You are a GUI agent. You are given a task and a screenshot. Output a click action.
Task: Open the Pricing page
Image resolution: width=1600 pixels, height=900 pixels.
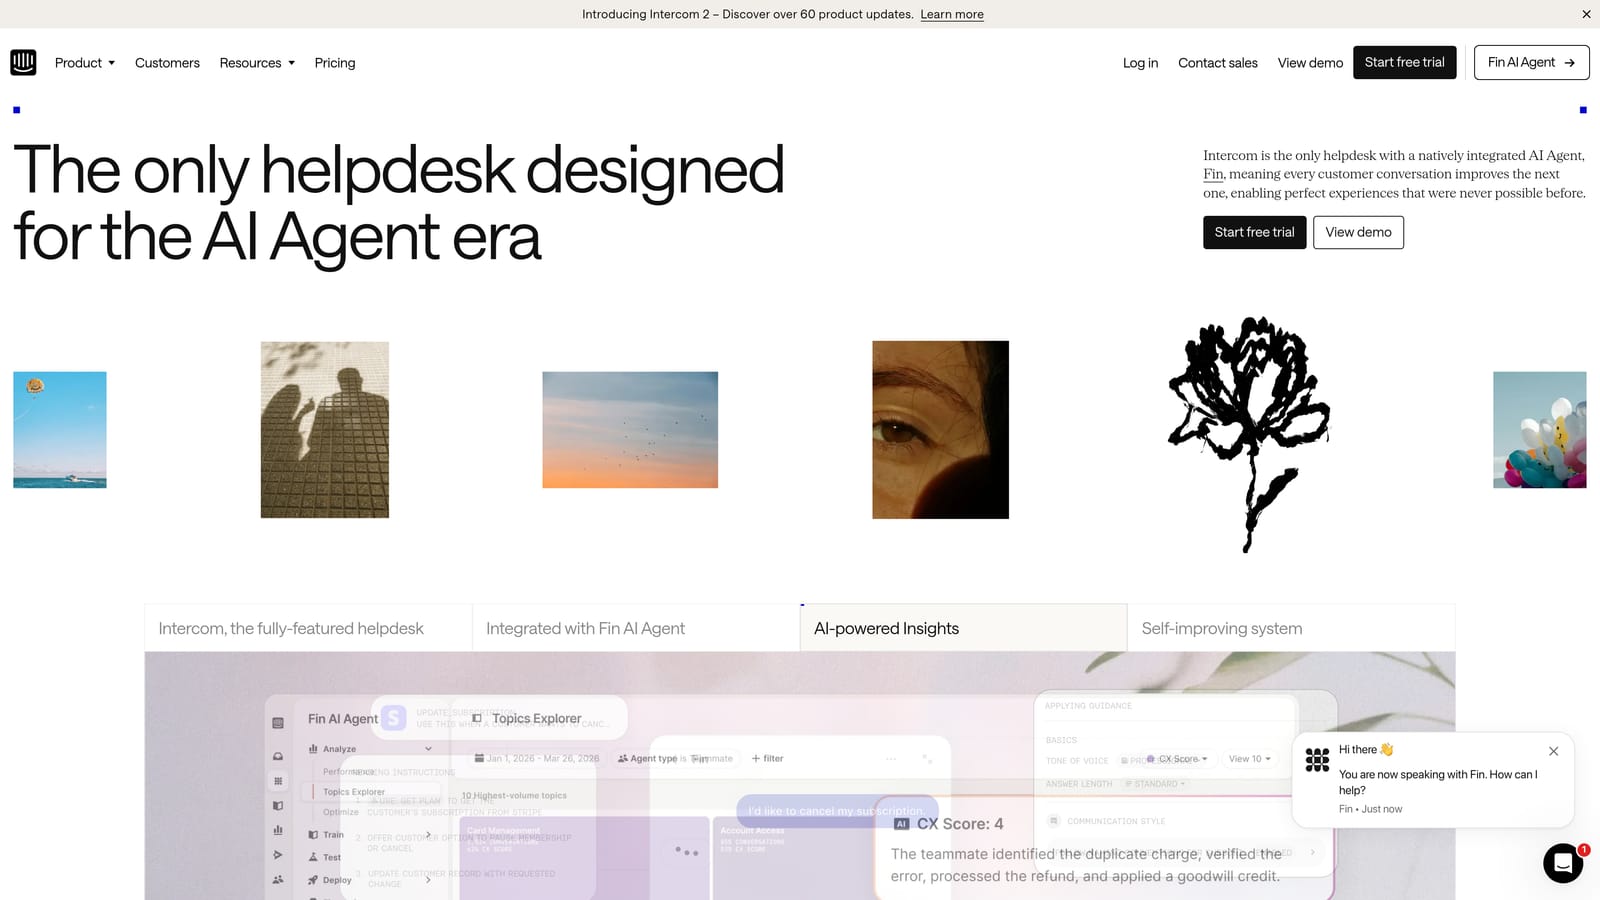(335, 63)
